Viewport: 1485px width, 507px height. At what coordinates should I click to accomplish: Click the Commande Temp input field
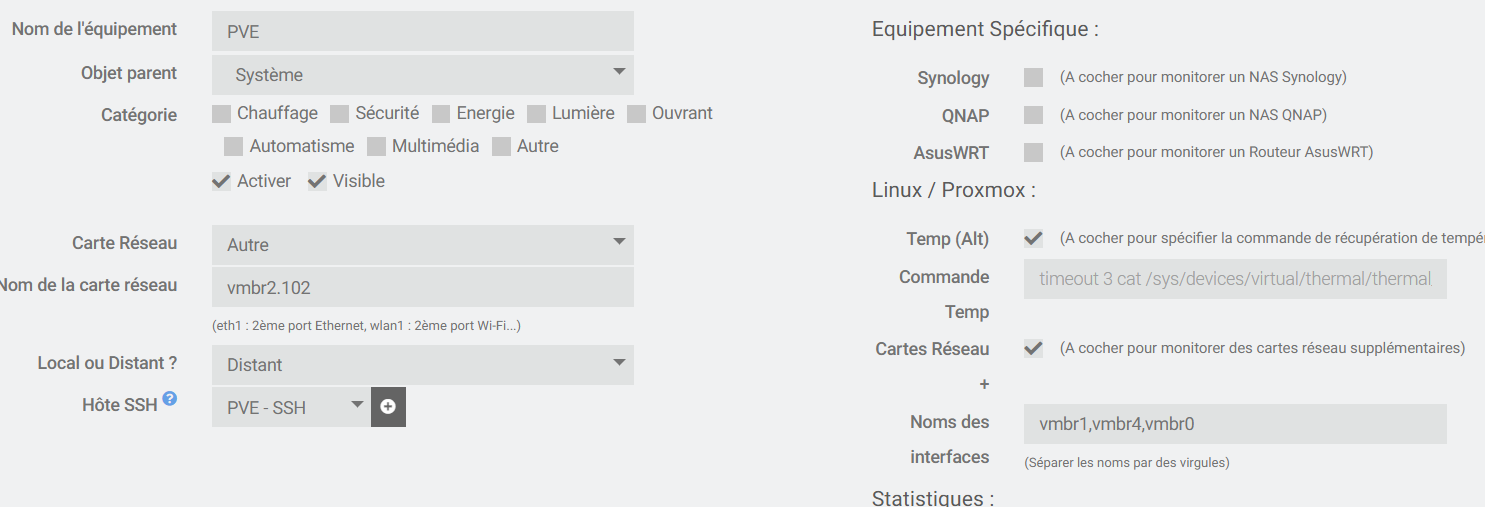click(x=1234, y=279)
